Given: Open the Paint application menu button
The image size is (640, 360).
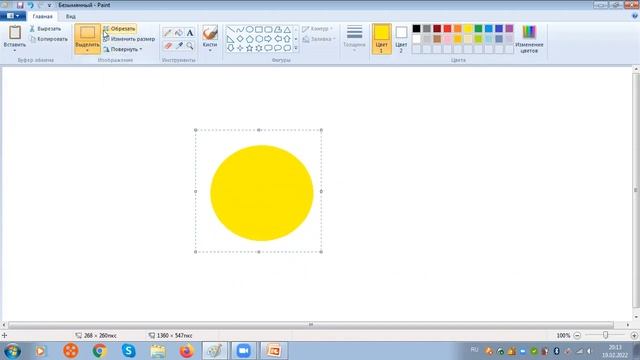Looking at the screenshot, I should (x=13, y=16).
